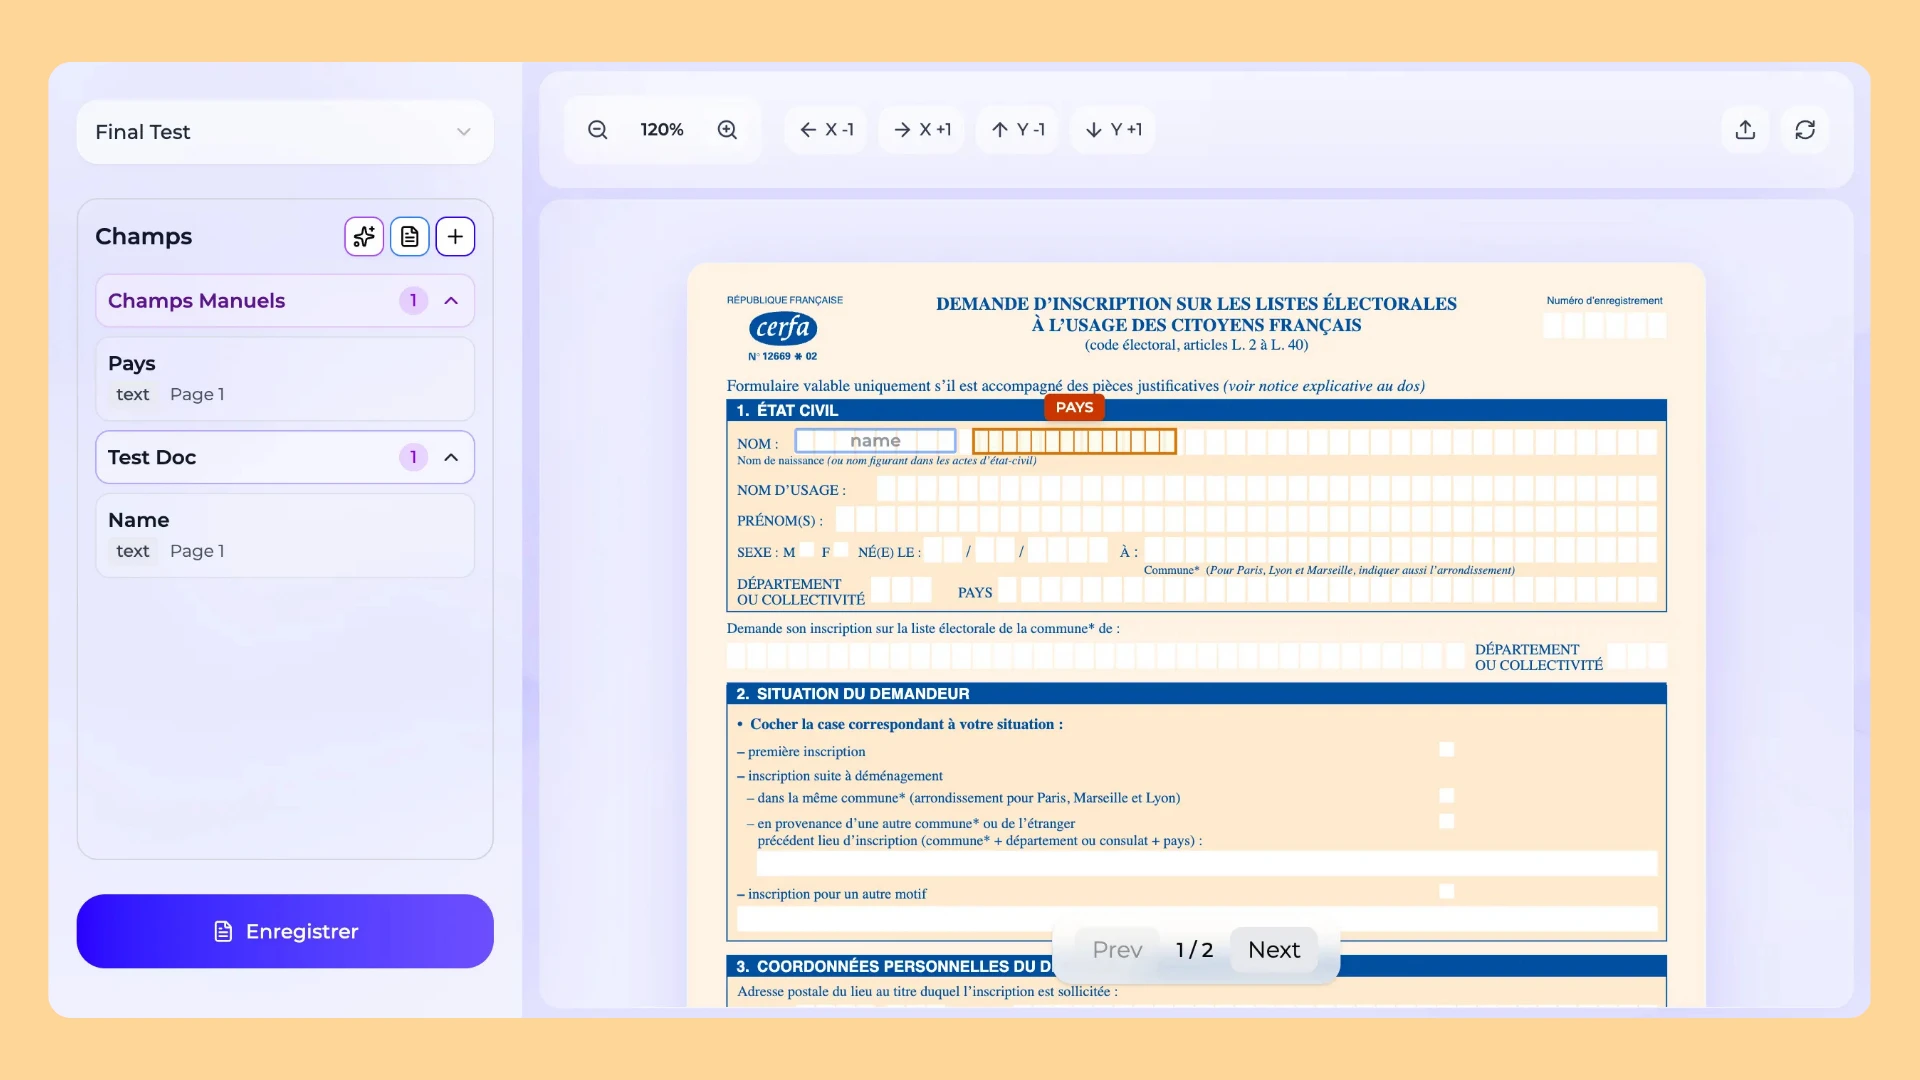Go to the Next page
This screenshot has width=1920, height=1080.
[1274, 950]
